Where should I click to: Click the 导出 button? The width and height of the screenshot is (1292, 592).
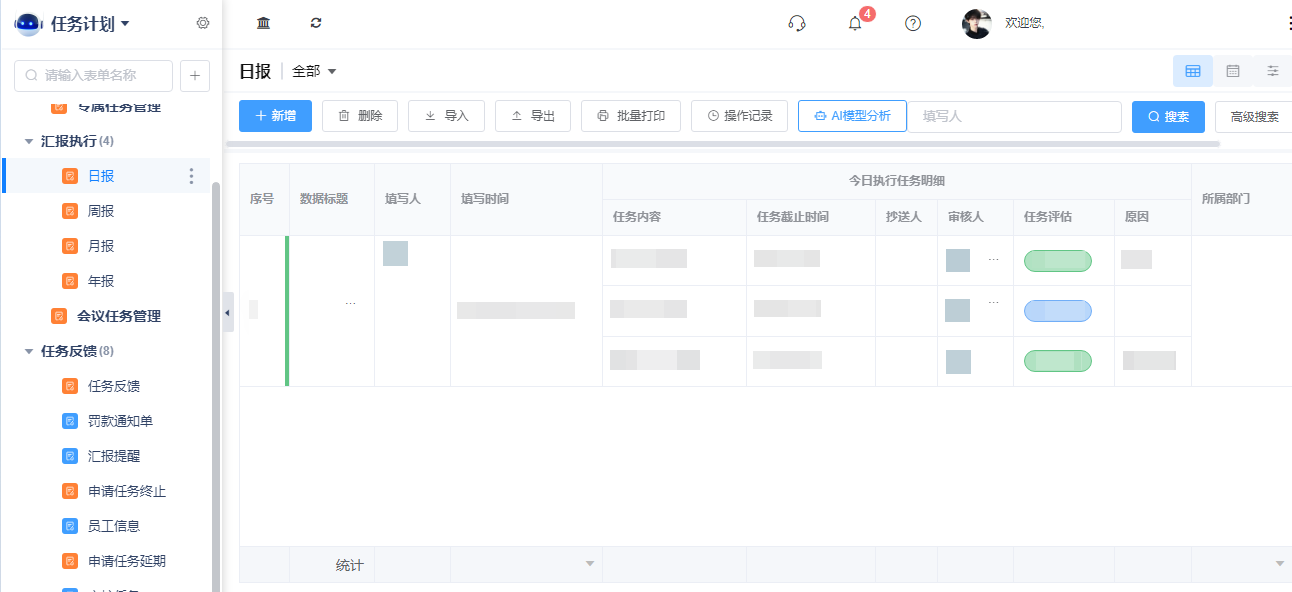(533, 116)
